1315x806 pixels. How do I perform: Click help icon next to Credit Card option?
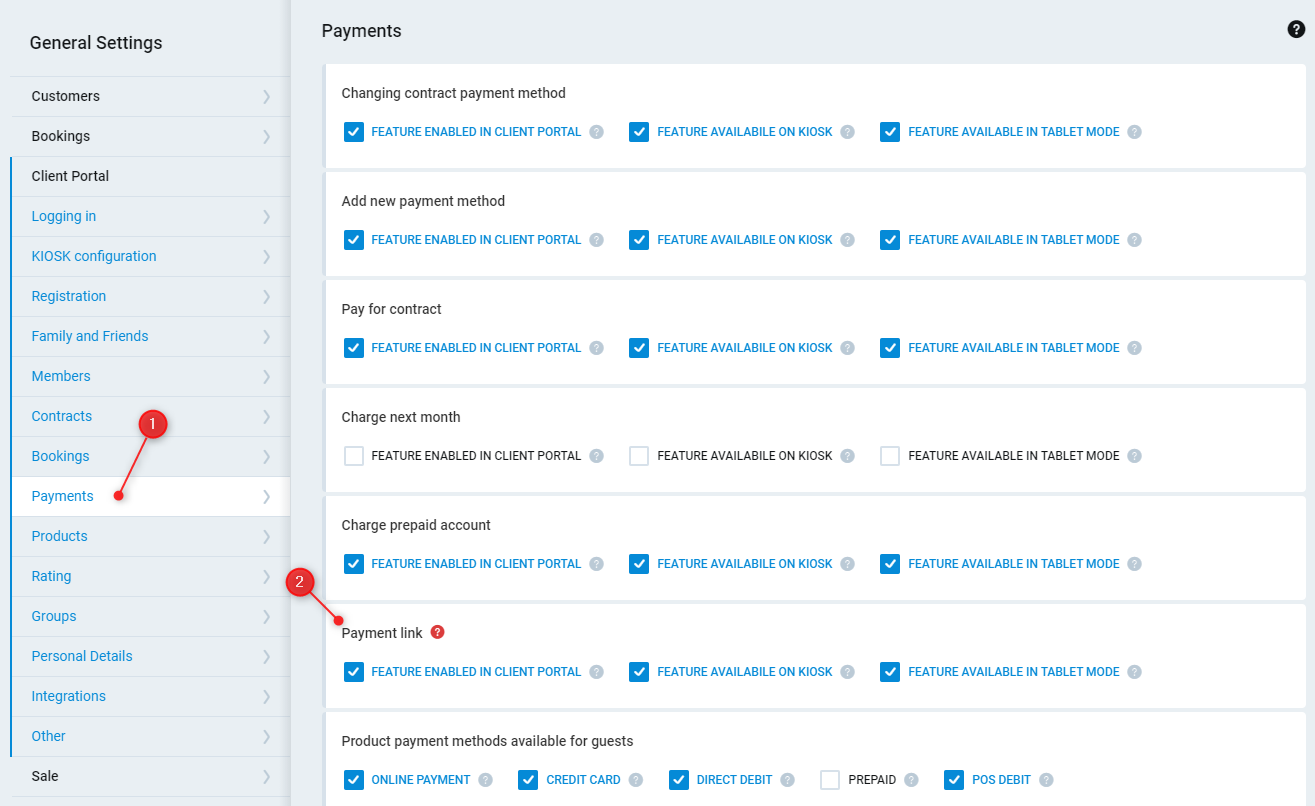coord(636,780)
